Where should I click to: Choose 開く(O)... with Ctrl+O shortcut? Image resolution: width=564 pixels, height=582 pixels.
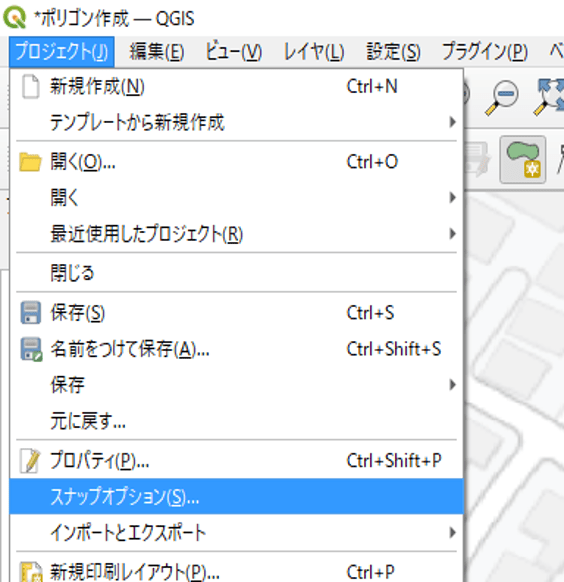236,162
